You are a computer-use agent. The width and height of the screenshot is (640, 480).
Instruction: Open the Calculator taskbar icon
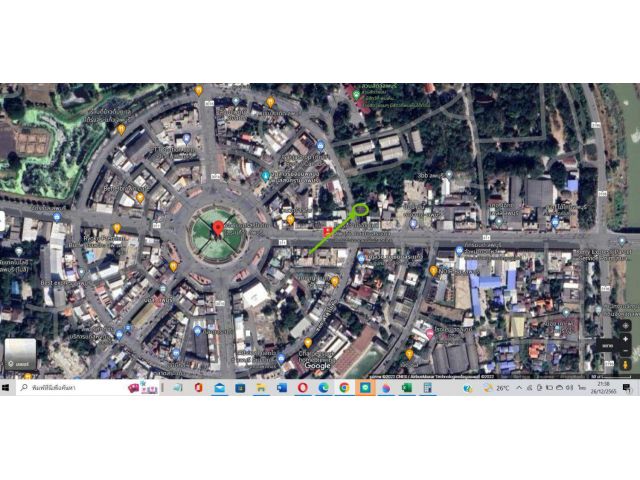pos(427,388)
